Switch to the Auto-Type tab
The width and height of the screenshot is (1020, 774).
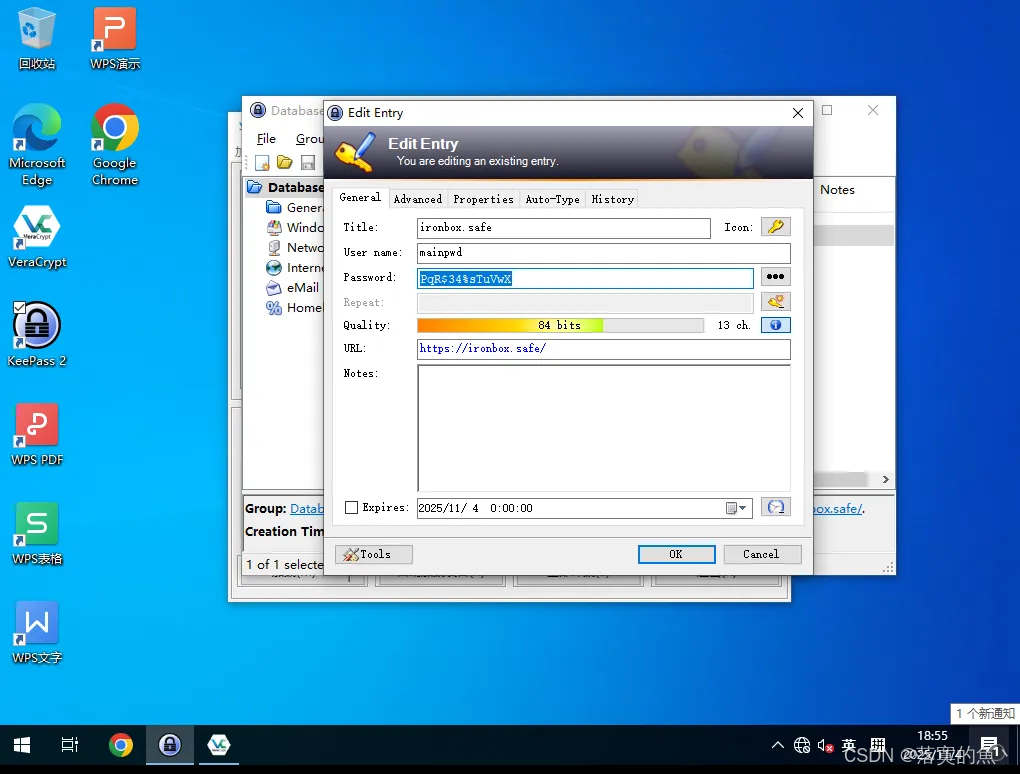tap(552, 199)
